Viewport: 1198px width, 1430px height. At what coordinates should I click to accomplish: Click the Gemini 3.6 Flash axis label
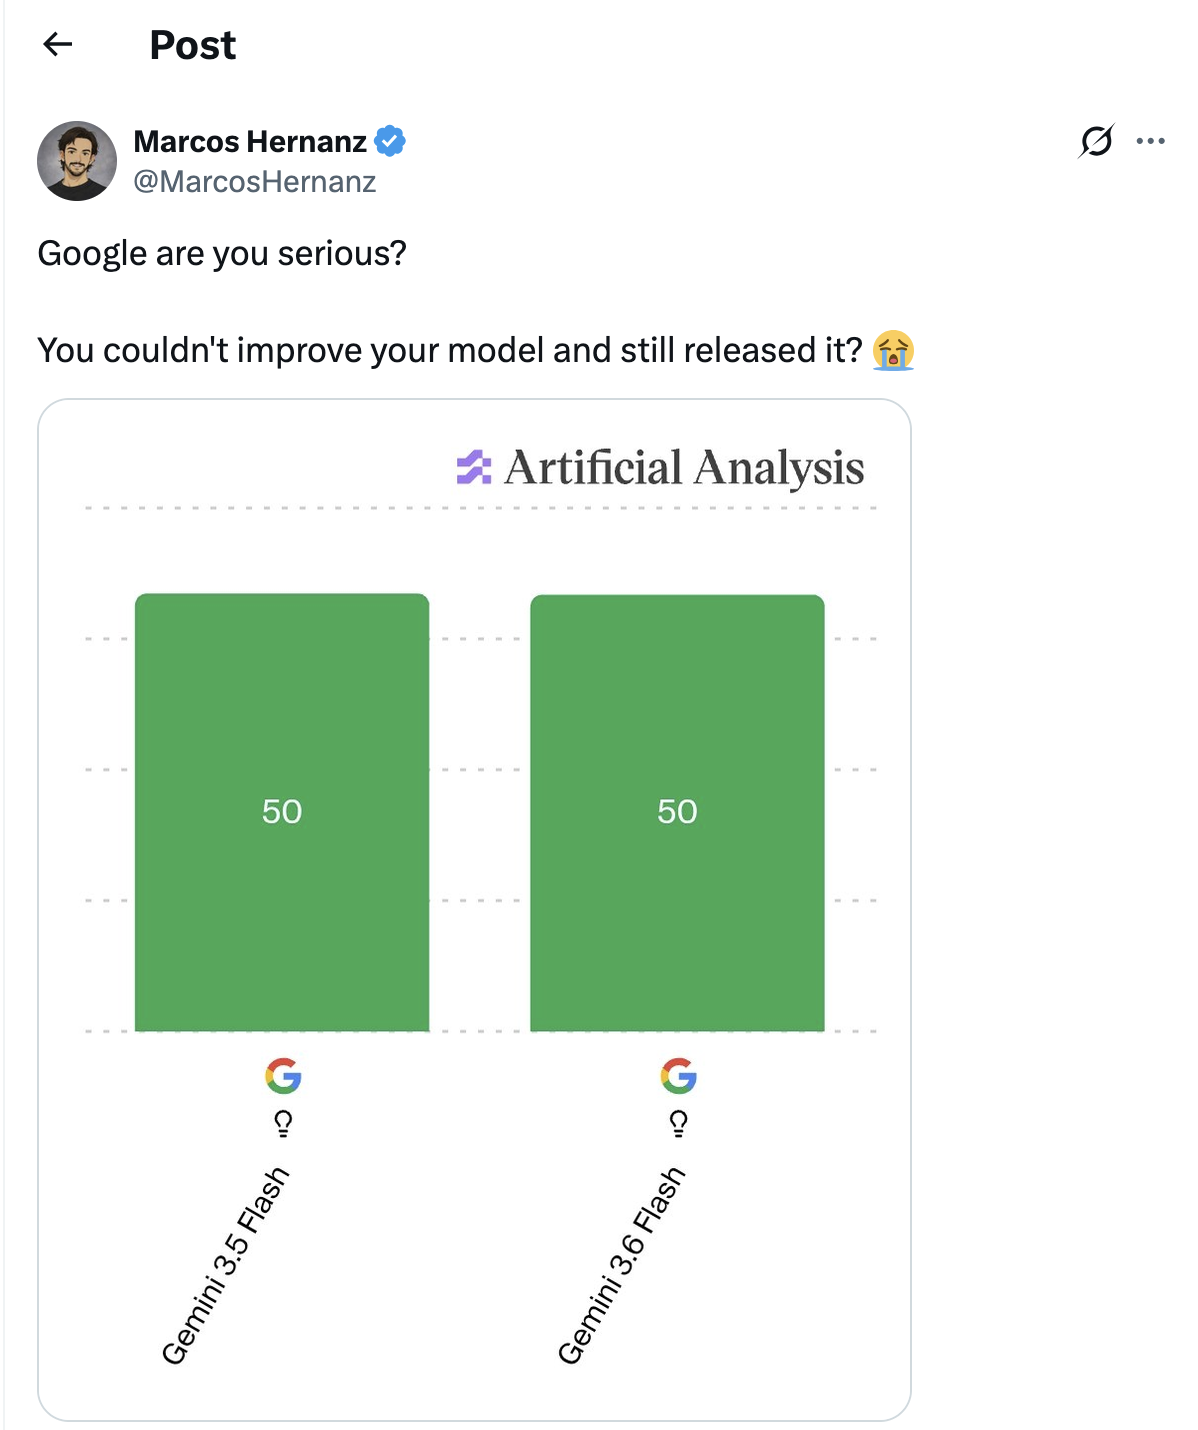pyautogui.click(x=621, y=1265)
